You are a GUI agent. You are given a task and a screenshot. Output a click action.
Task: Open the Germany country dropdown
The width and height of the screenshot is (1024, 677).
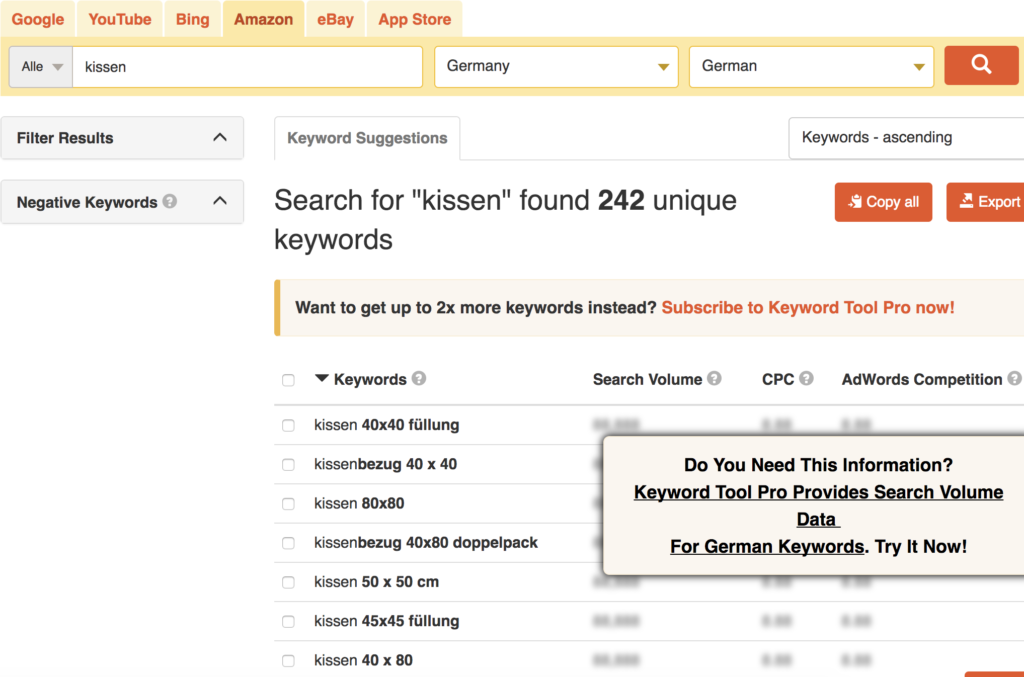pos(556,67)
